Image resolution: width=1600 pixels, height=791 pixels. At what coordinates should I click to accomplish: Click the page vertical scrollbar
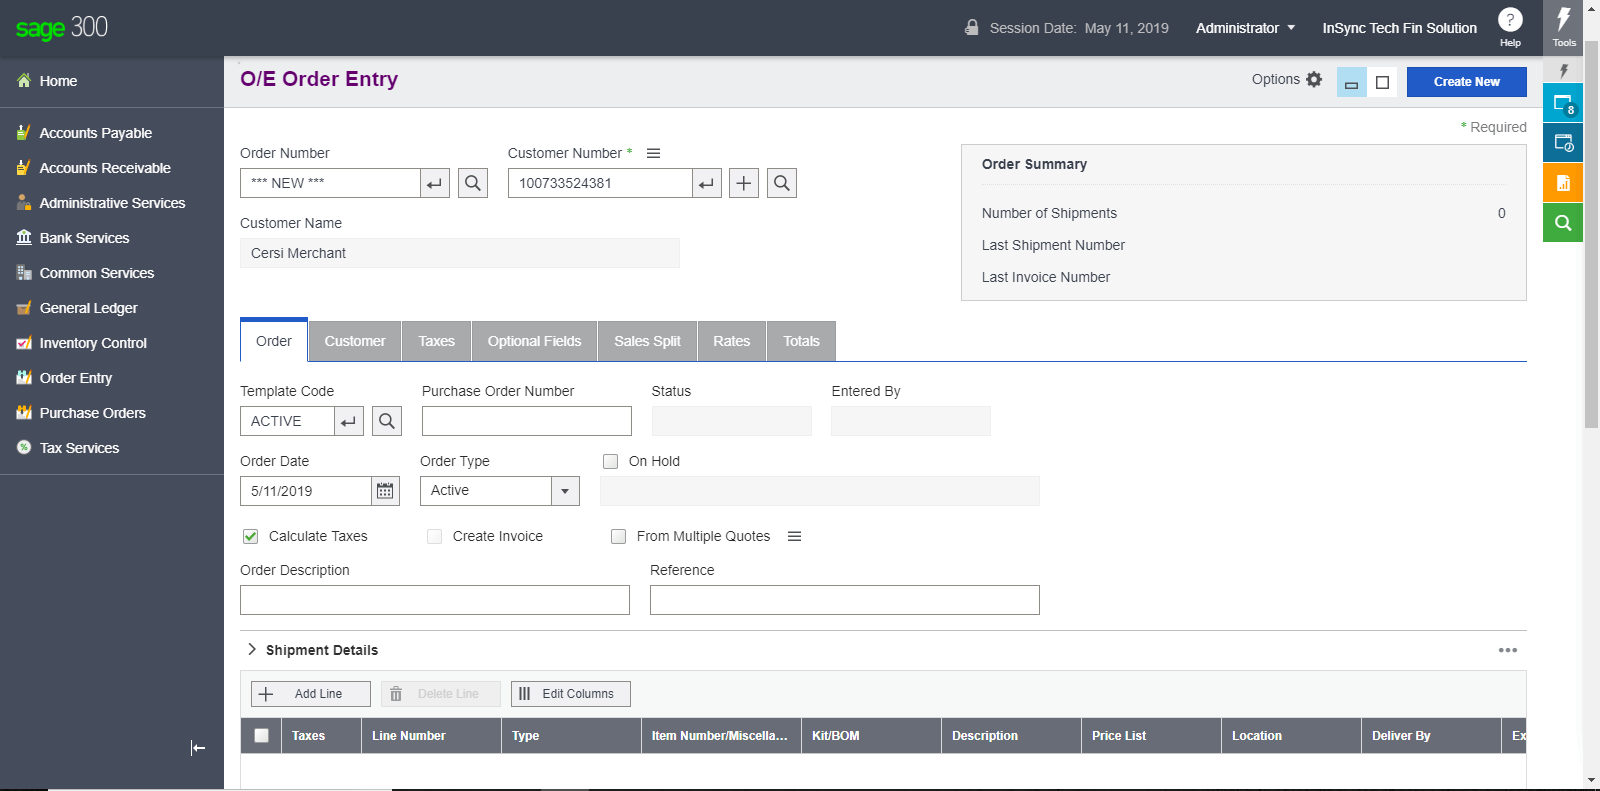[x=1591, y=235]
